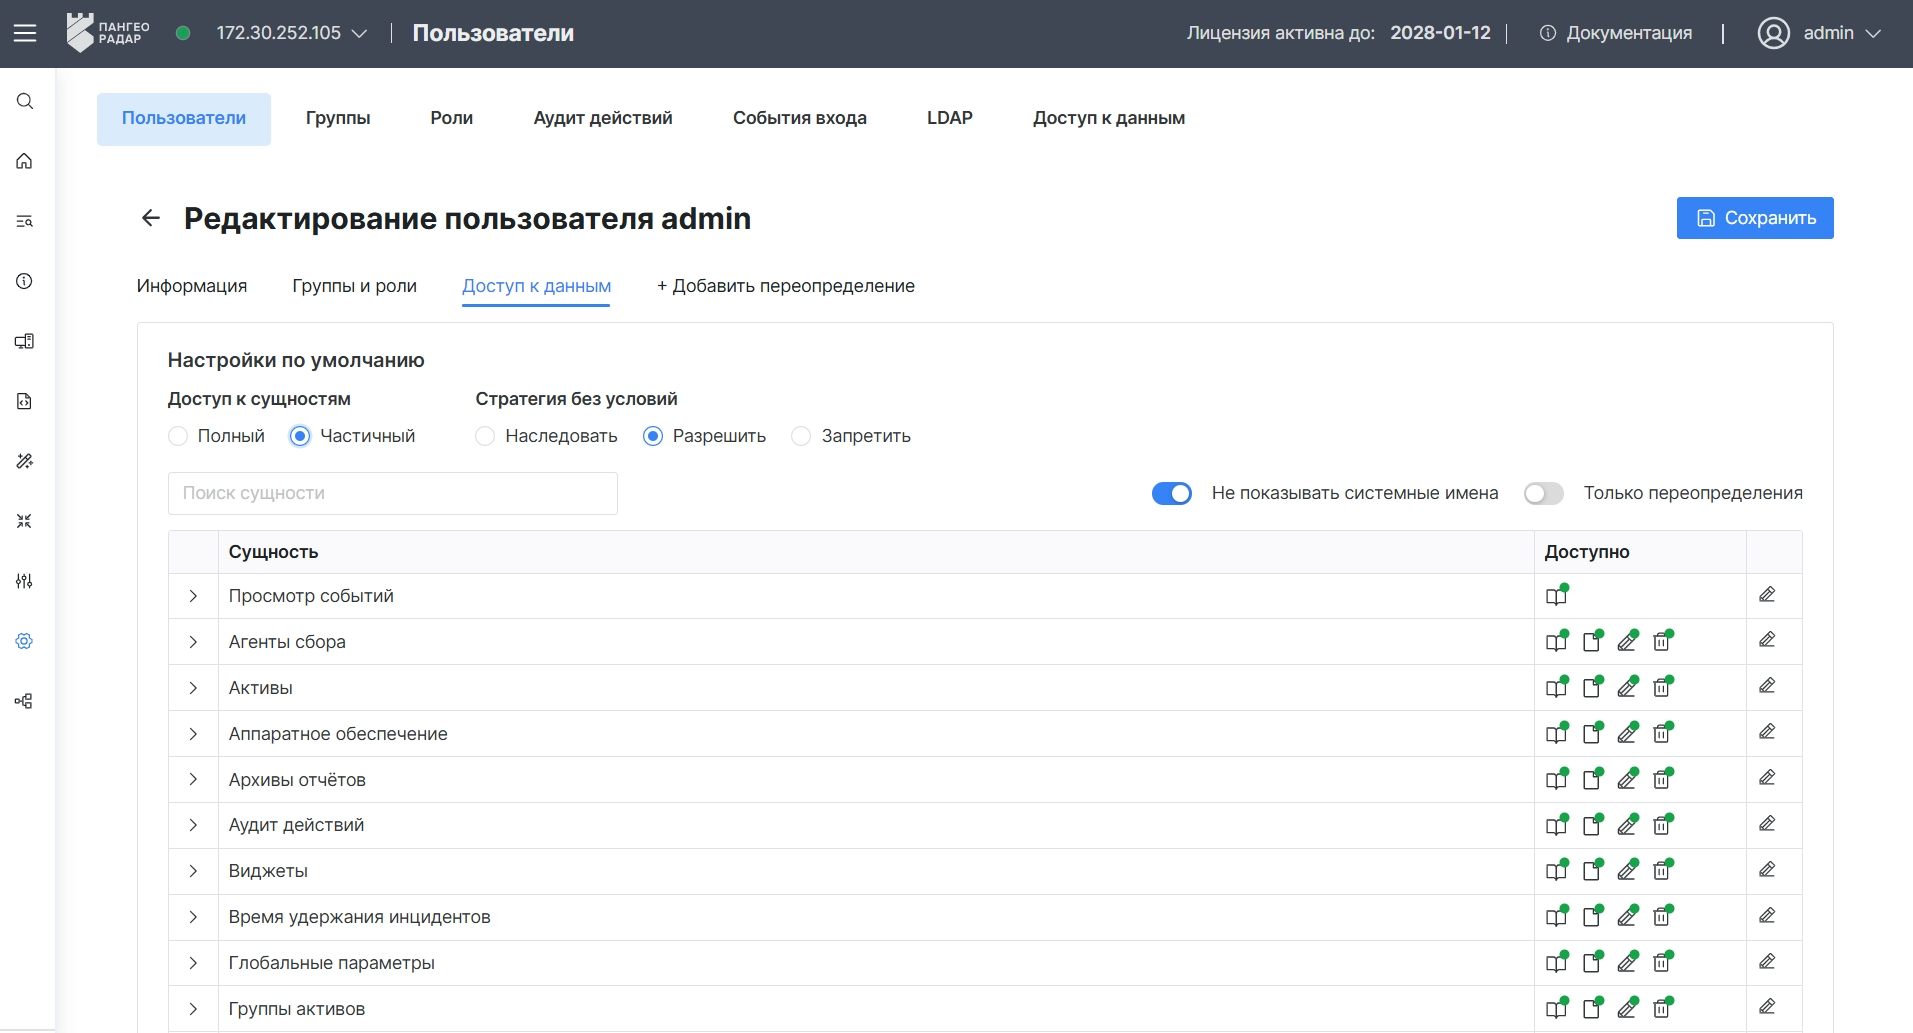
Task: Select the Запретить strategy radio button
Action: click(801, 436)
